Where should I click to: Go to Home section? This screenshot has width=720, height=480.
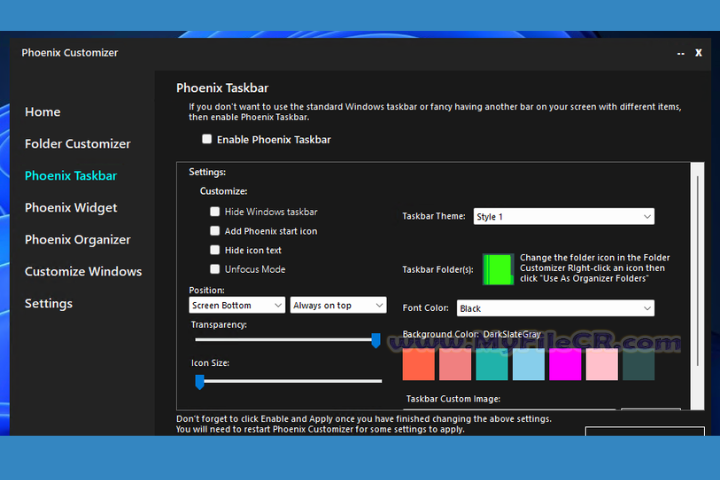[x=43, y=112]
